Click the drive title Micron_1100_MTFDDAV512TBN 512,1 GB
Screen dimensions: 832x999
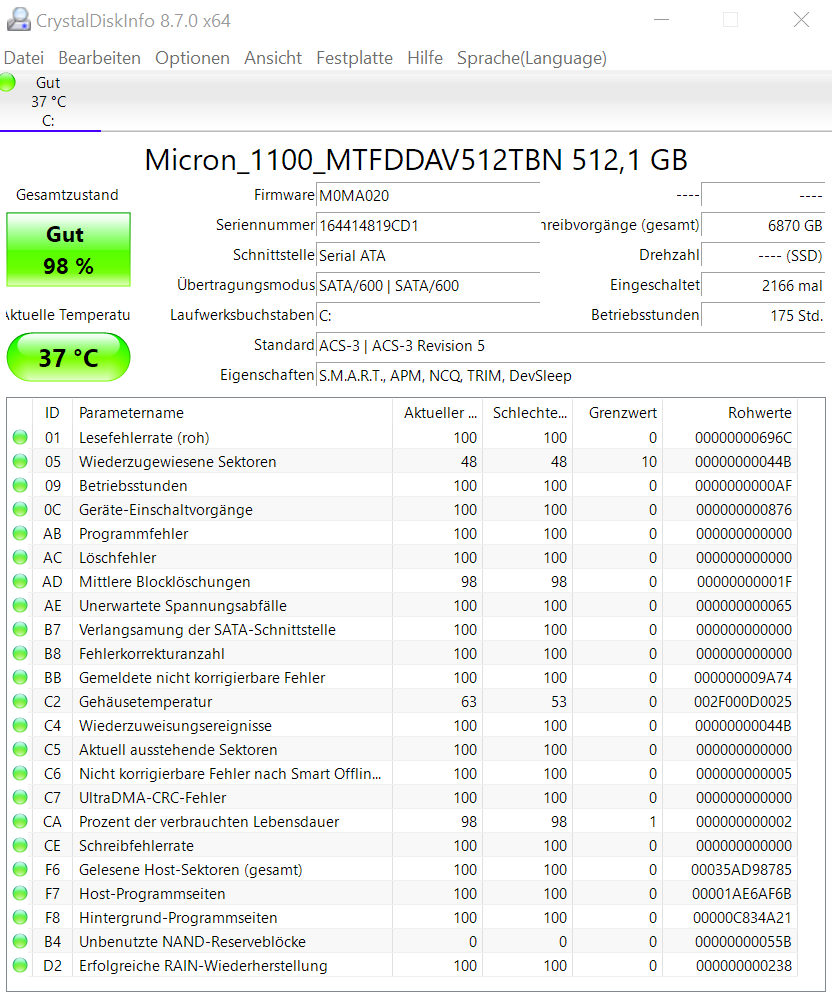(416, 160)
